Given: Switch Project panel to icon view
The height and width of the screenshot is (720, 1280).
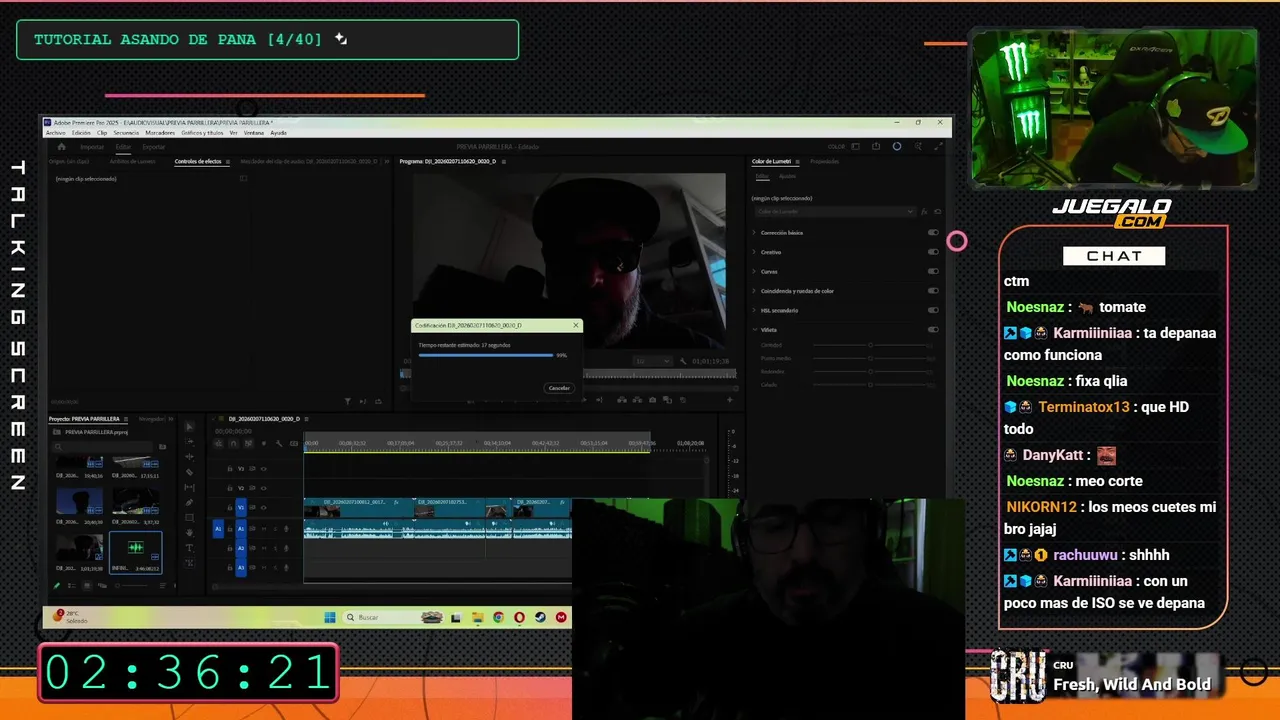Looking at the screenshot, I should 87,586.
